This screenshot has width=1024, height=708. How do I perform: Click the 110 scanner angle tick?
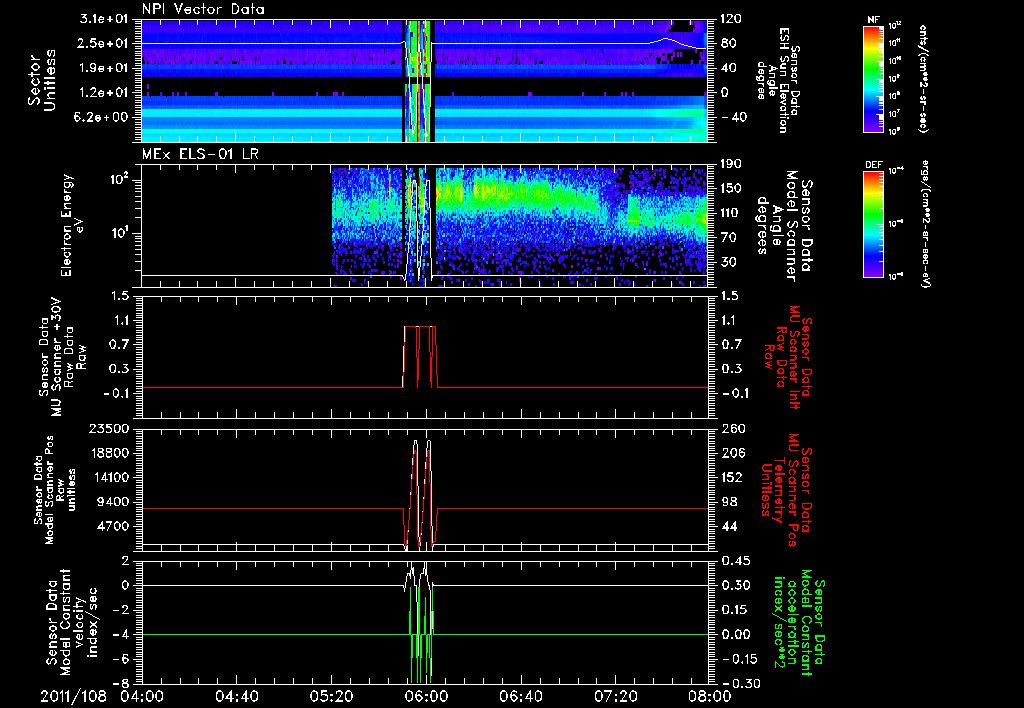(x=731, y=213)
